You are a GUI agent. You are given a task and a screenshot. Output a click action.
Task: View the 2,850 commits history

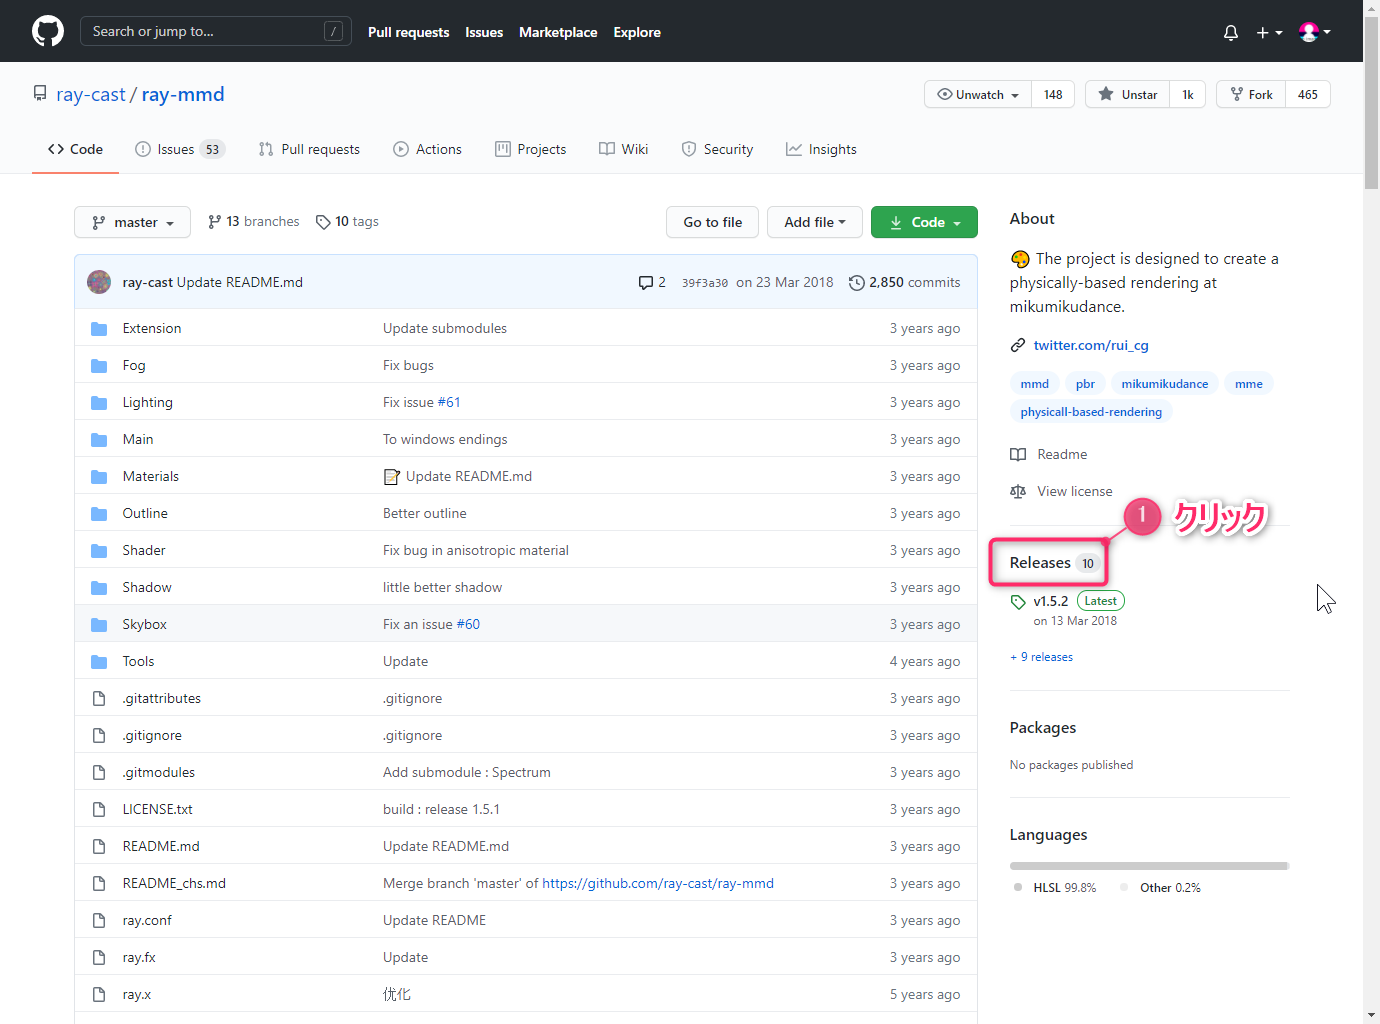click(904, 282)
